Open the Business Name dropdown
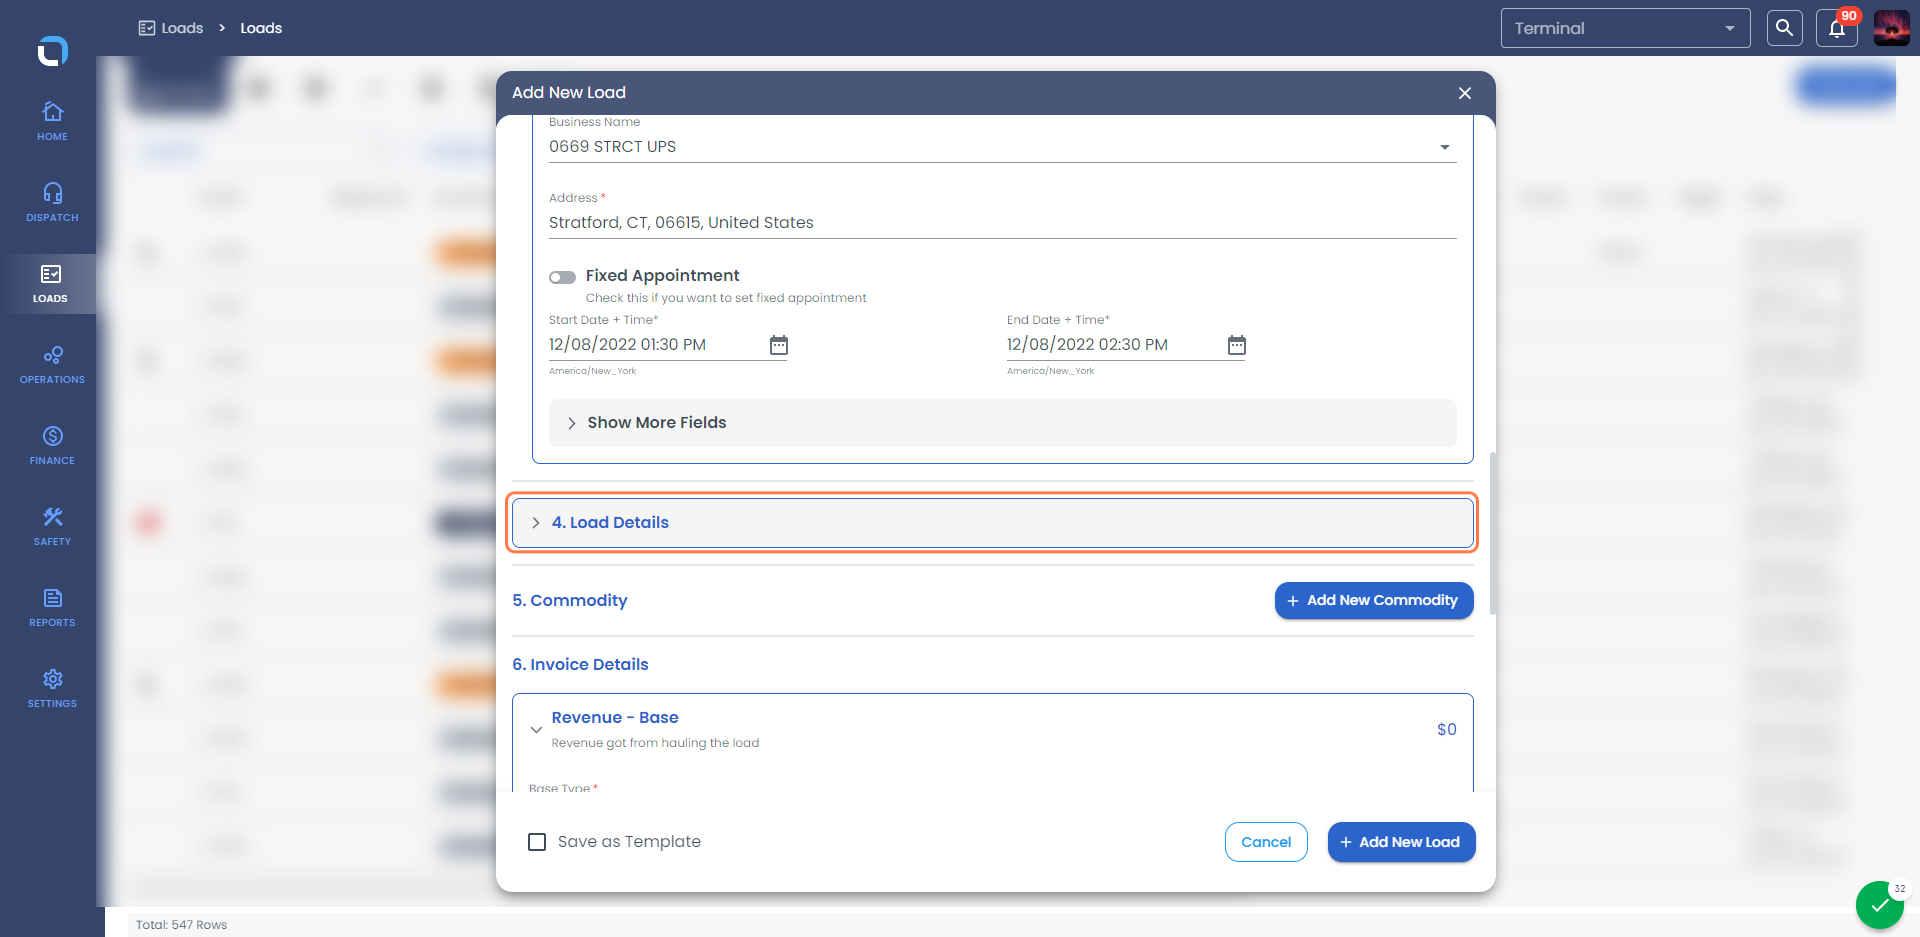1920x937 pixels. coord(1003,147)
